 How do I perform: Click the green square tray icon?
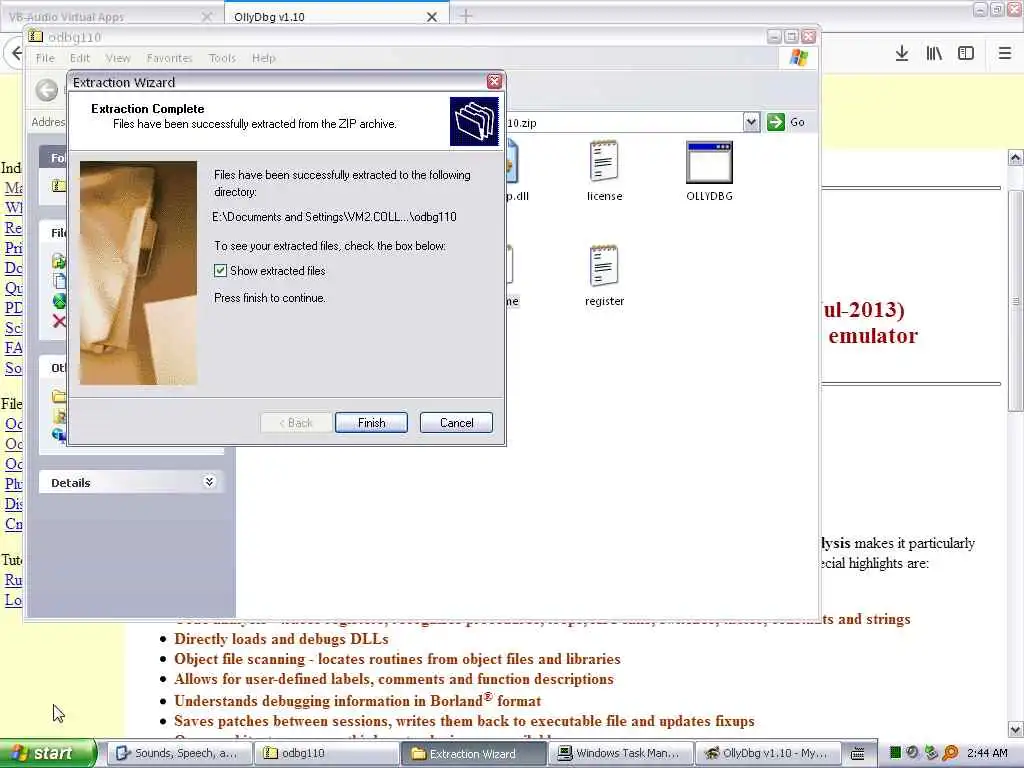tap(895, 753)
